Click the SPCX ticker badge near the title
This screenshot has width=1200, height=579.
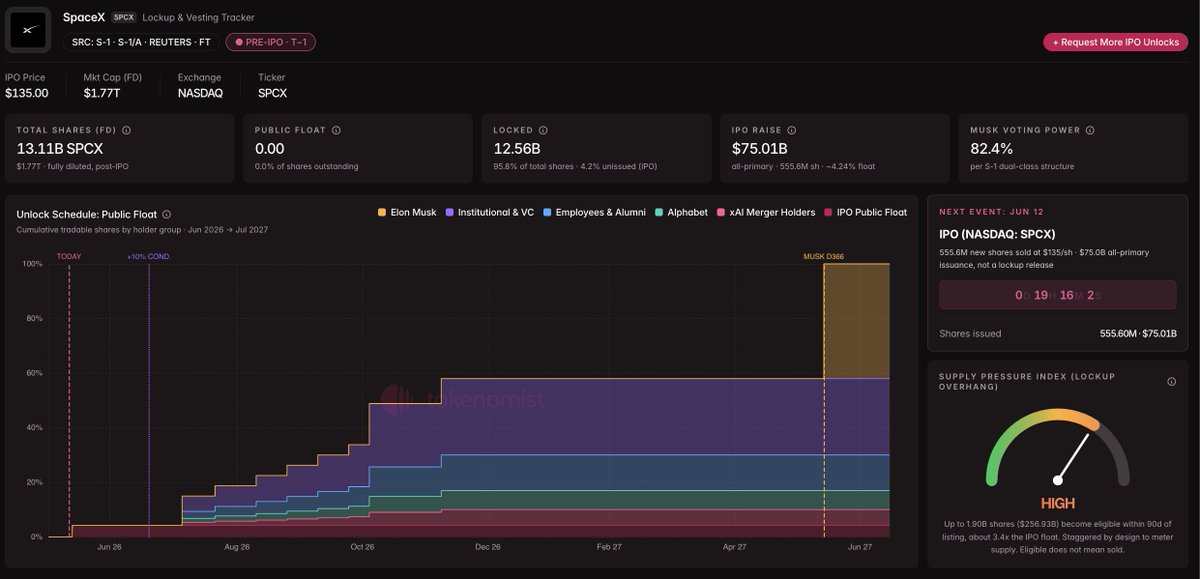[x=123, y=17]
